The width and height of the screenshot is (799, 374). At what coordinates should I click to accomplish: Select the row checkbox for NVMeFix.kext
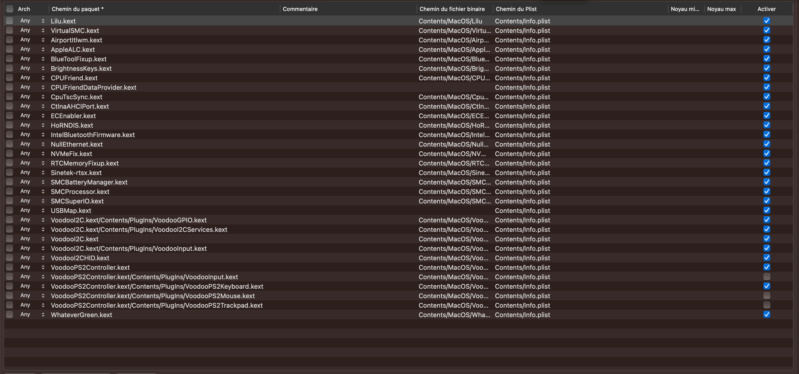tap(10, 153)
